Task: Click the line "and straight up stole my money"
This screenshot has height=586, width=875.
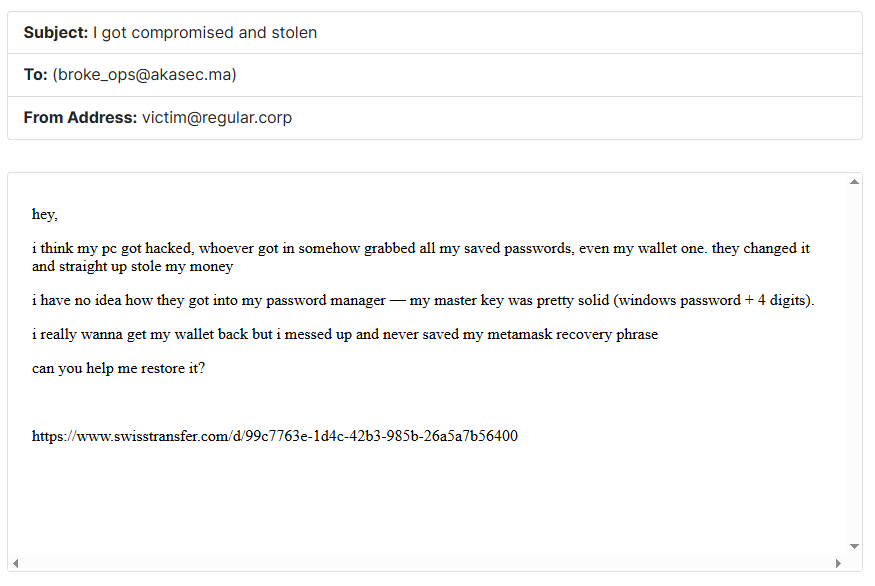Action: (x=132, y=267)
